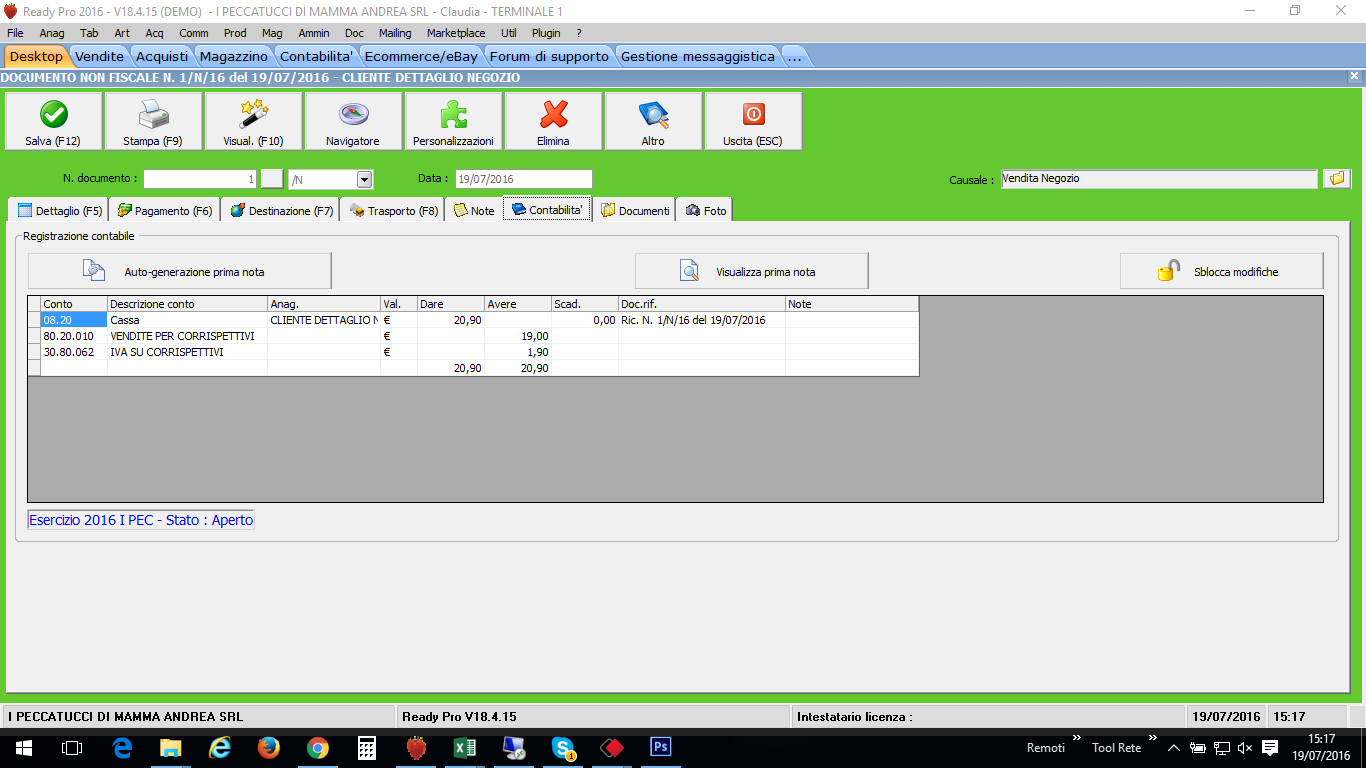Open the Plugin menu
Image resolution: width=1366 pixels, height=768 pixels.
tap(546, 33)
